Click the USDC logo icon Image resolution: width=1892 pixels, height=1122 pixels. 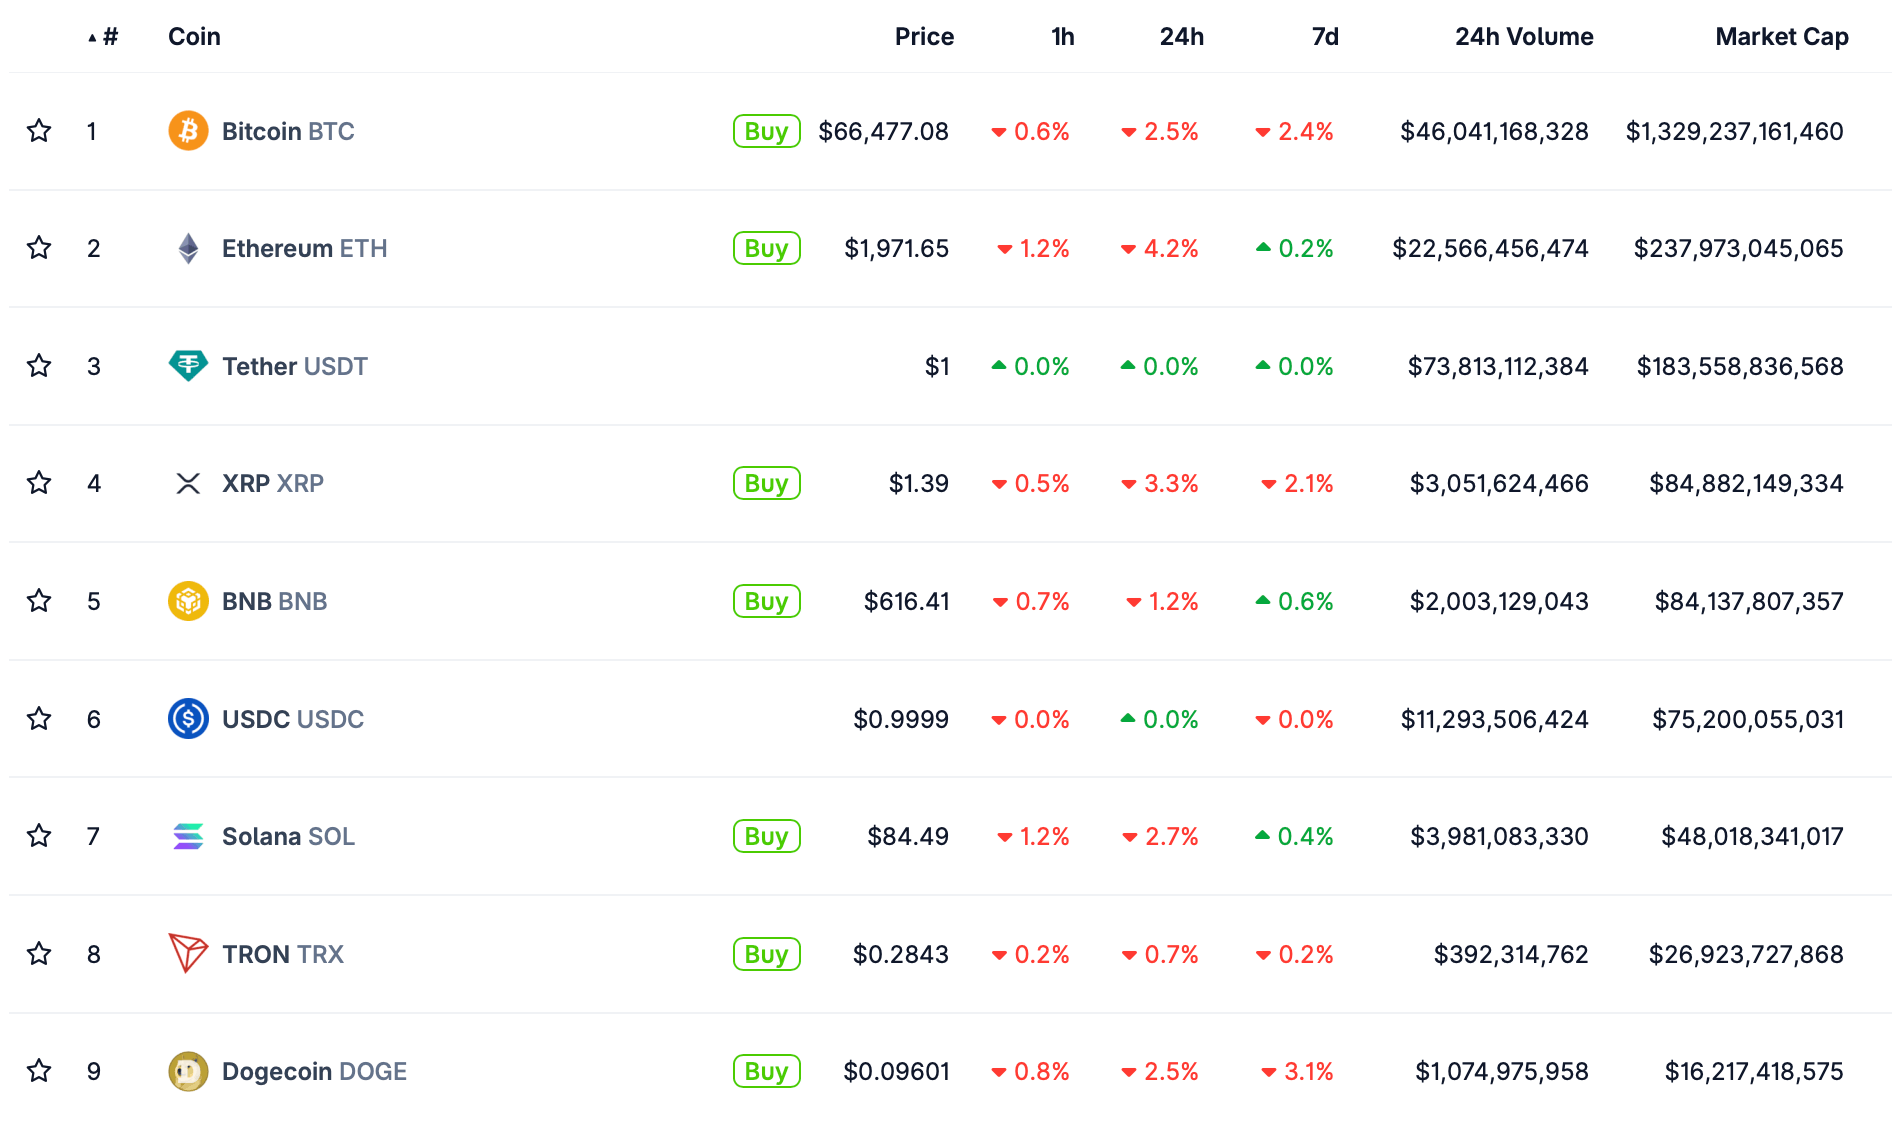click(188, 719)
